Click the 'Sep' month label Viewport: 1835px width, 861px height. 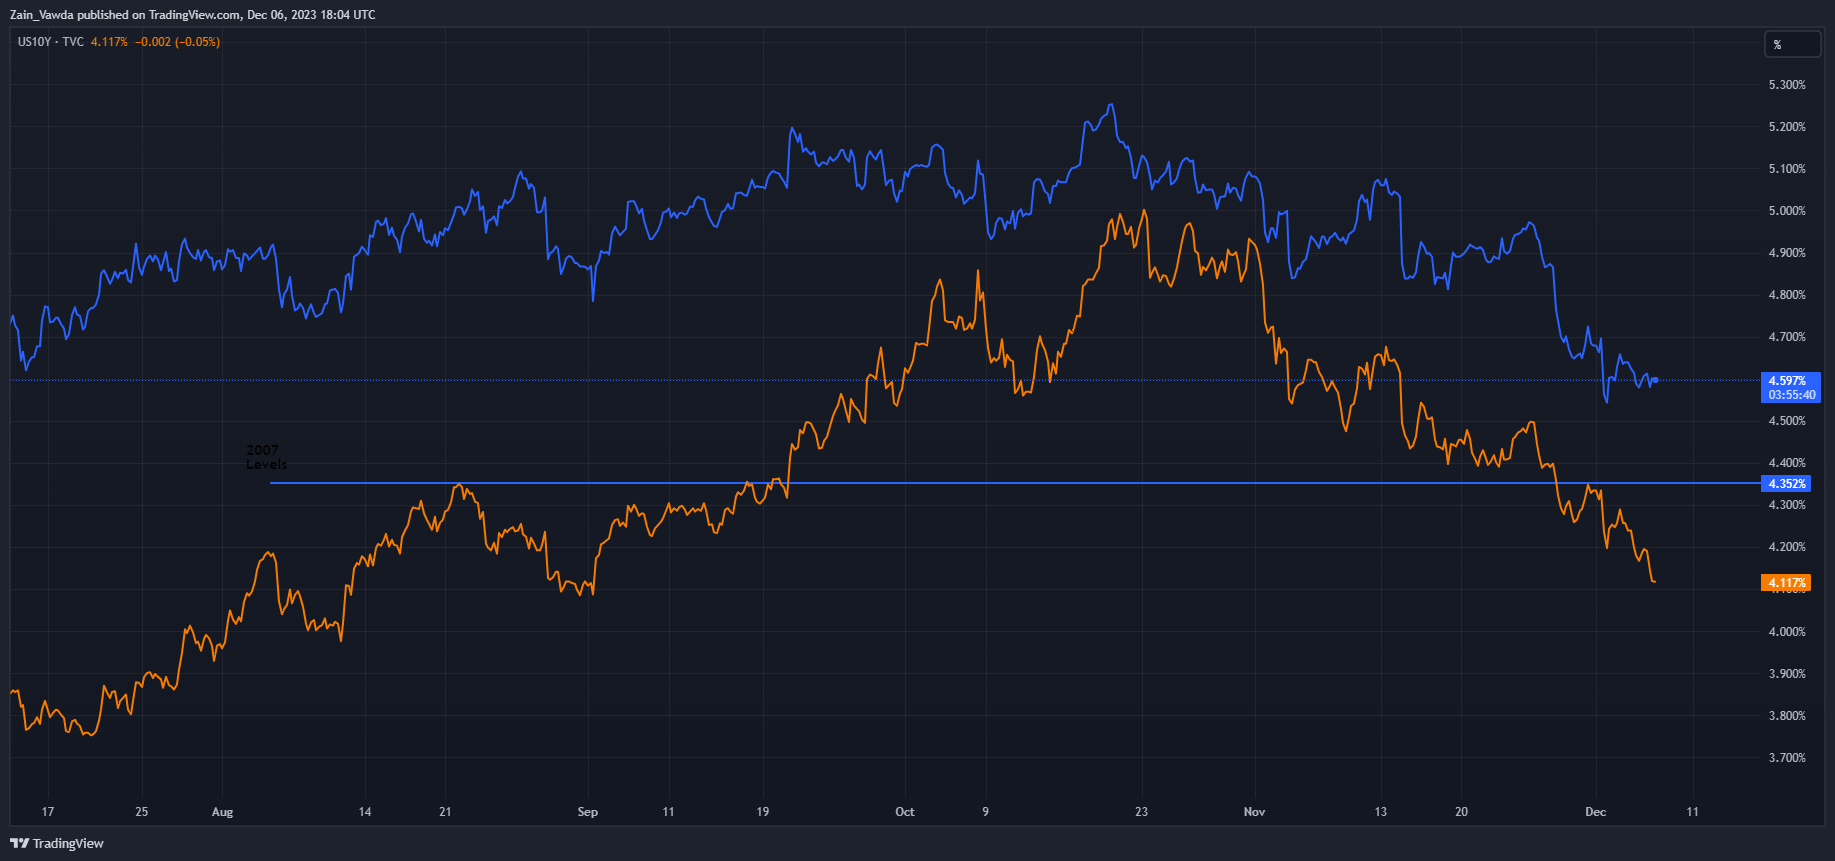(x=588, y=812)
